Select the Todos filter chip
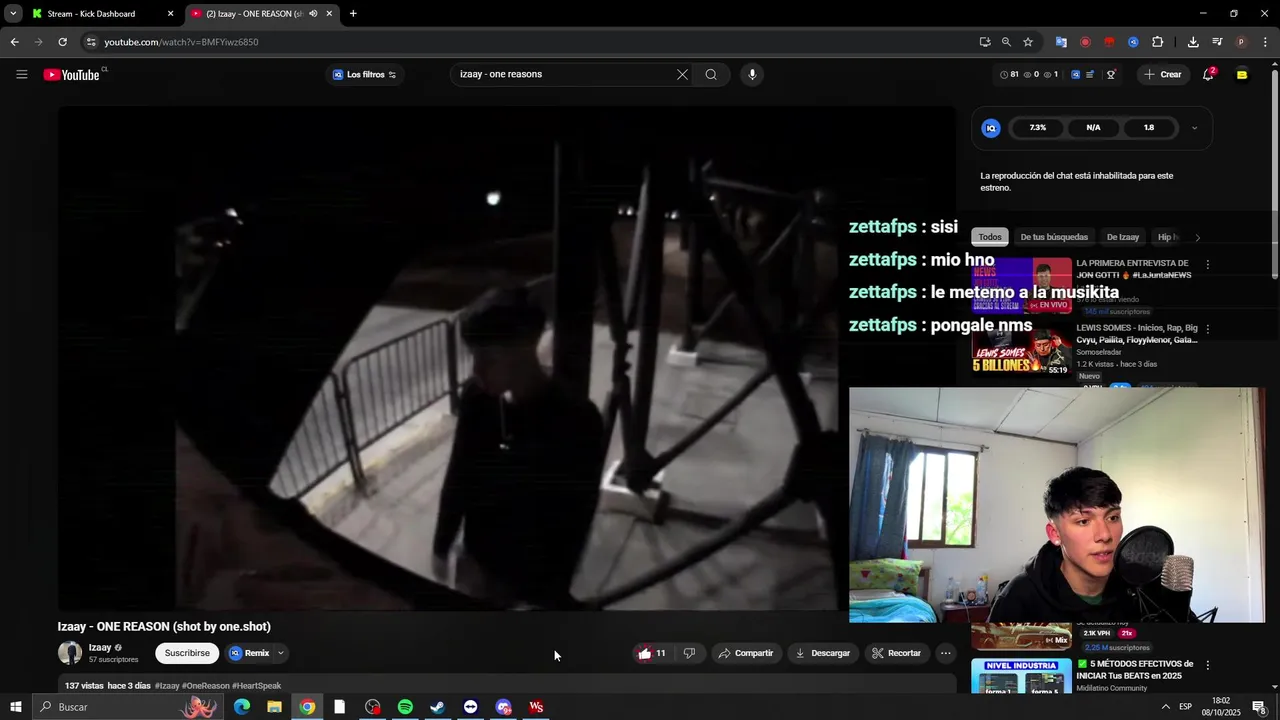Image resolution: width=1280 pixels, height=720 pixels. click(990, 237)
